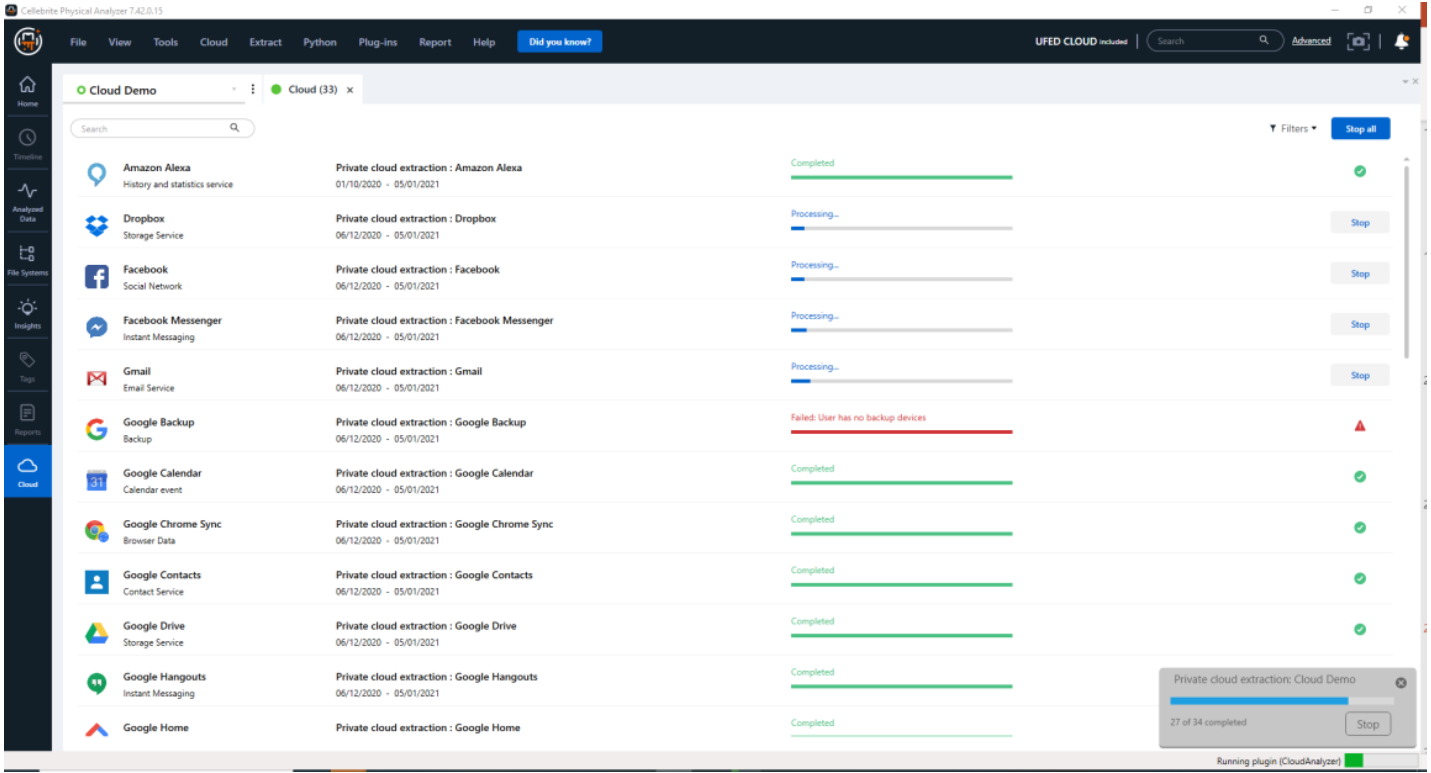This screenshot has width=1431, height=773.
Task: Open the three-dot menu beside Cloud Demo
Action: 252,89
